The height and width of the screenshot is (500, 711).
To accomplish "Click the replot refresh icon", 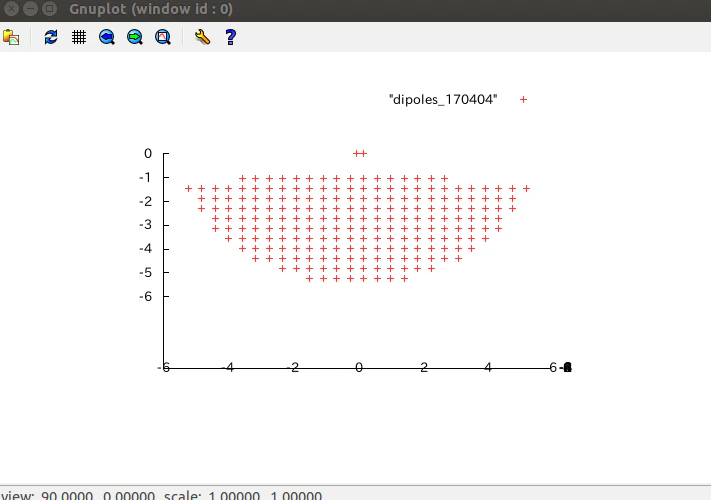I will (x=51, y=37).
